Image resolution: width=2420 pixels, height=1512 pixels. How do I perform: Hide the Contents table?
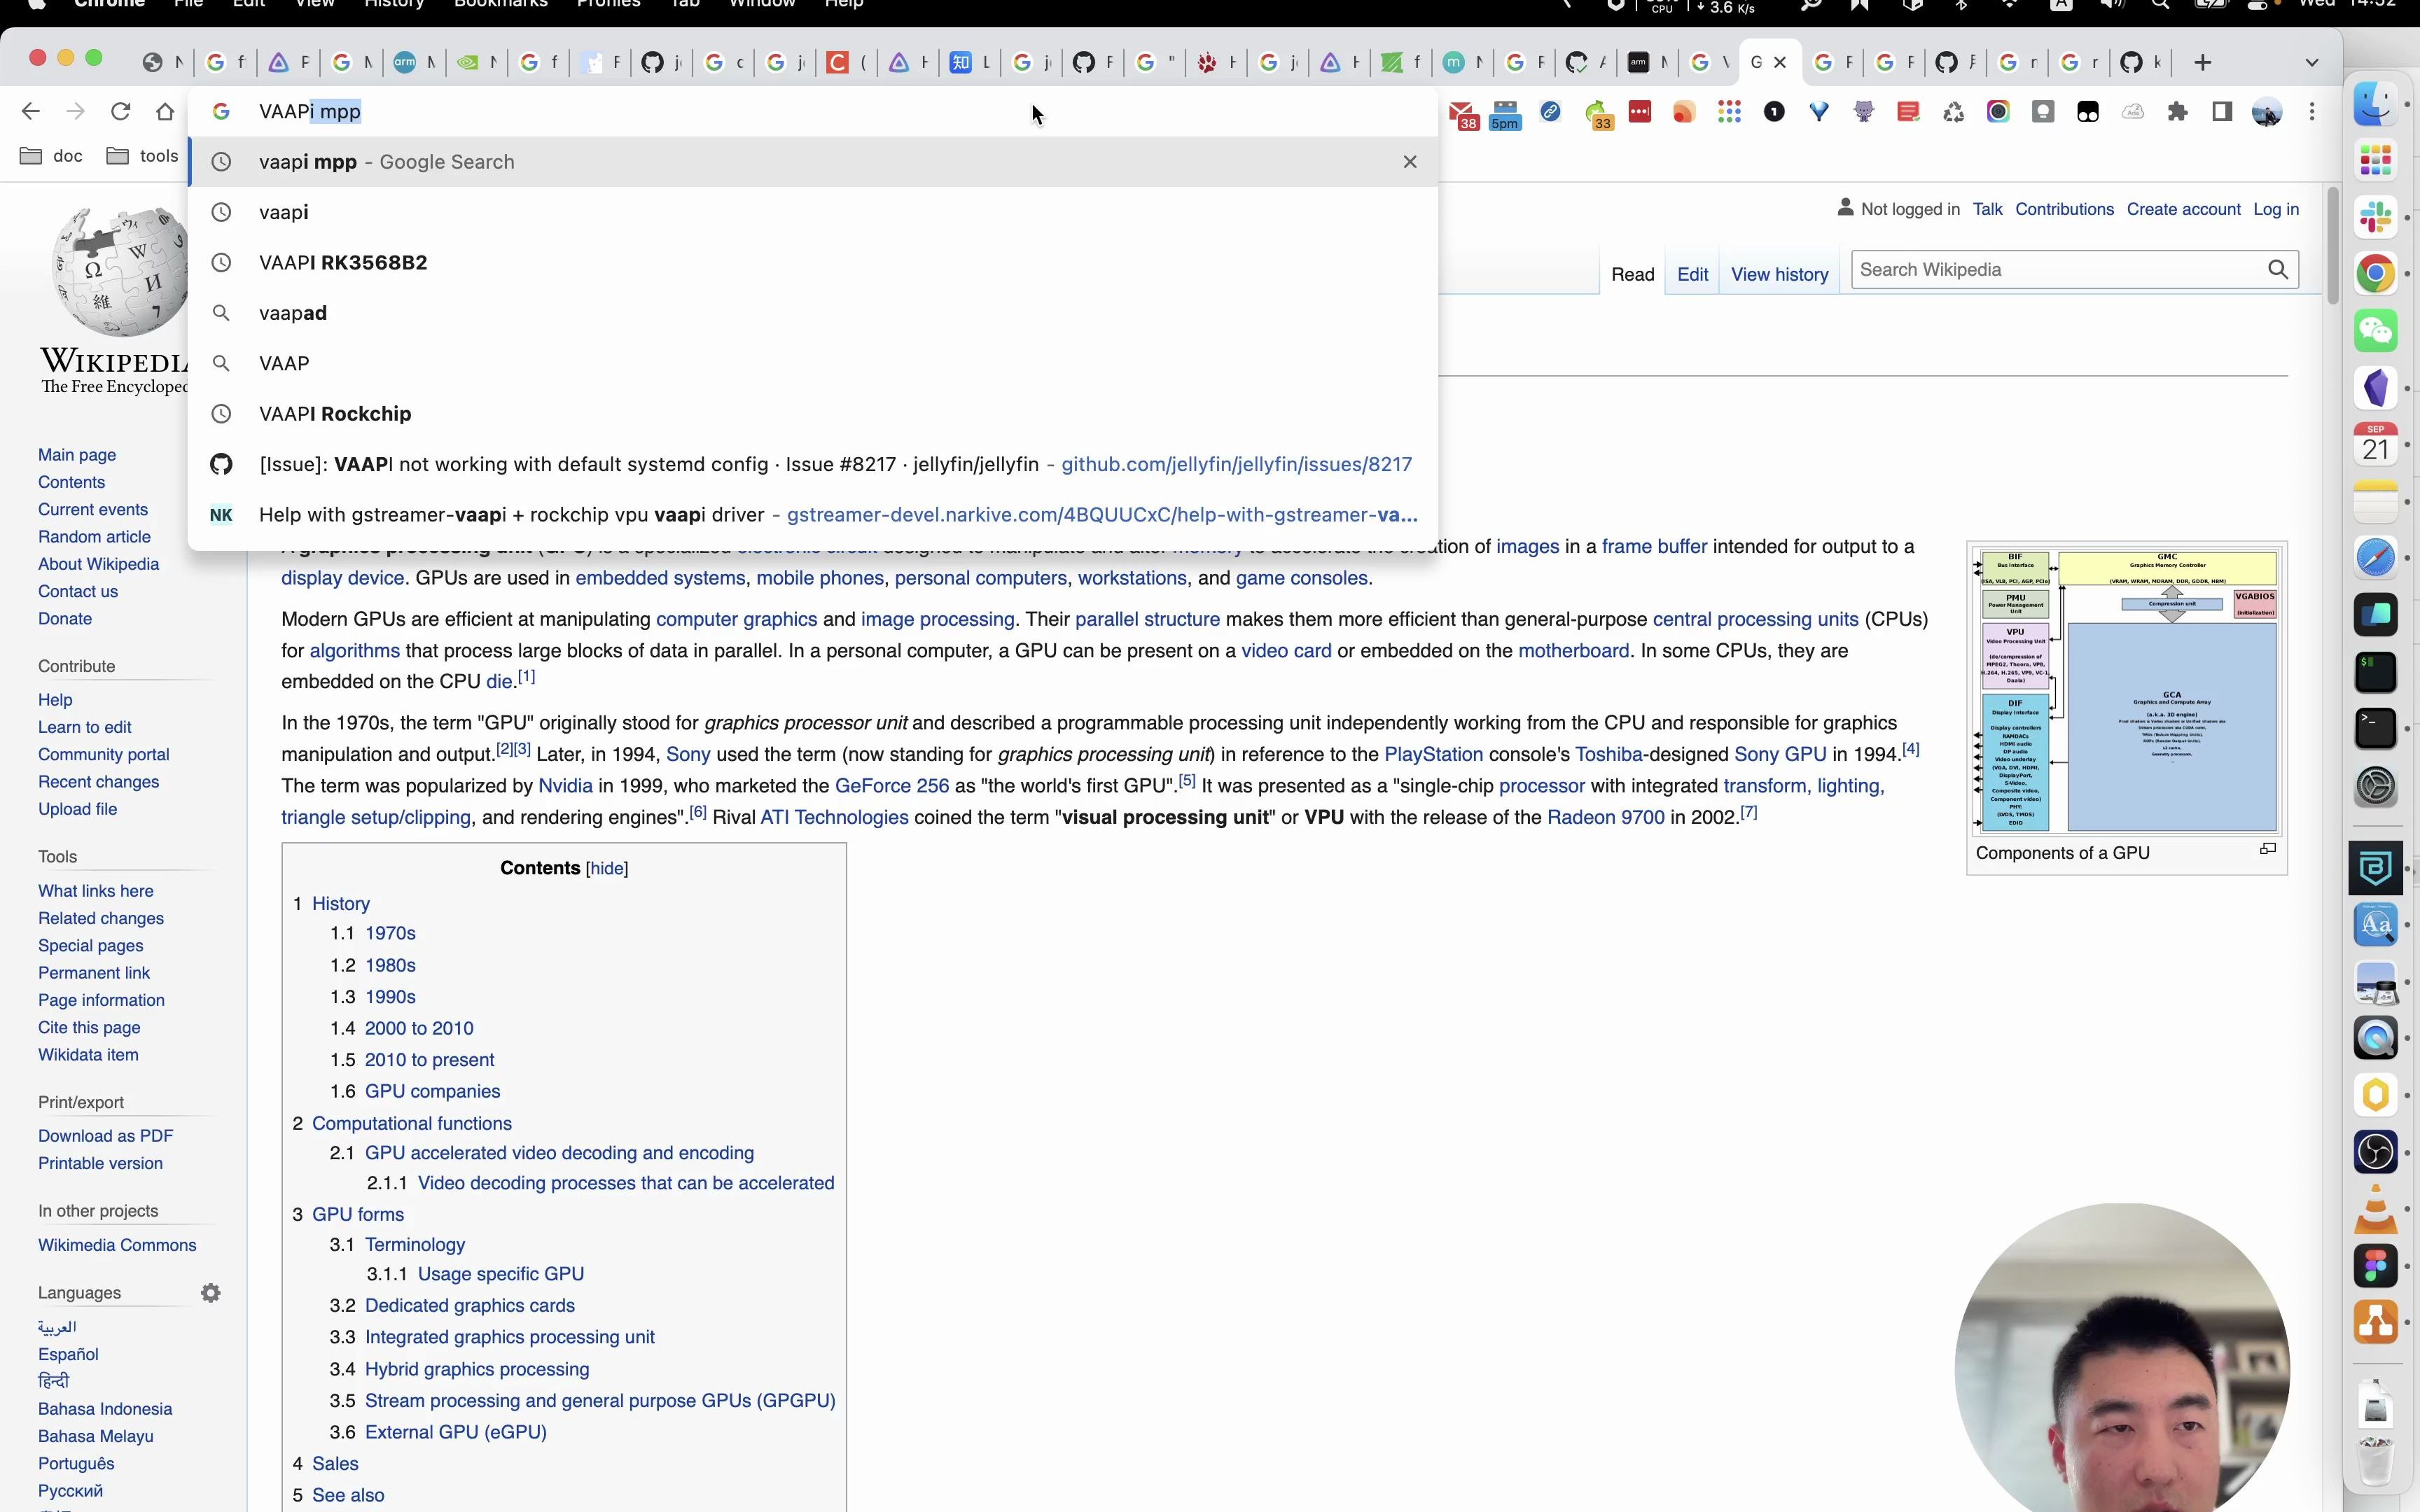(607, 868)
